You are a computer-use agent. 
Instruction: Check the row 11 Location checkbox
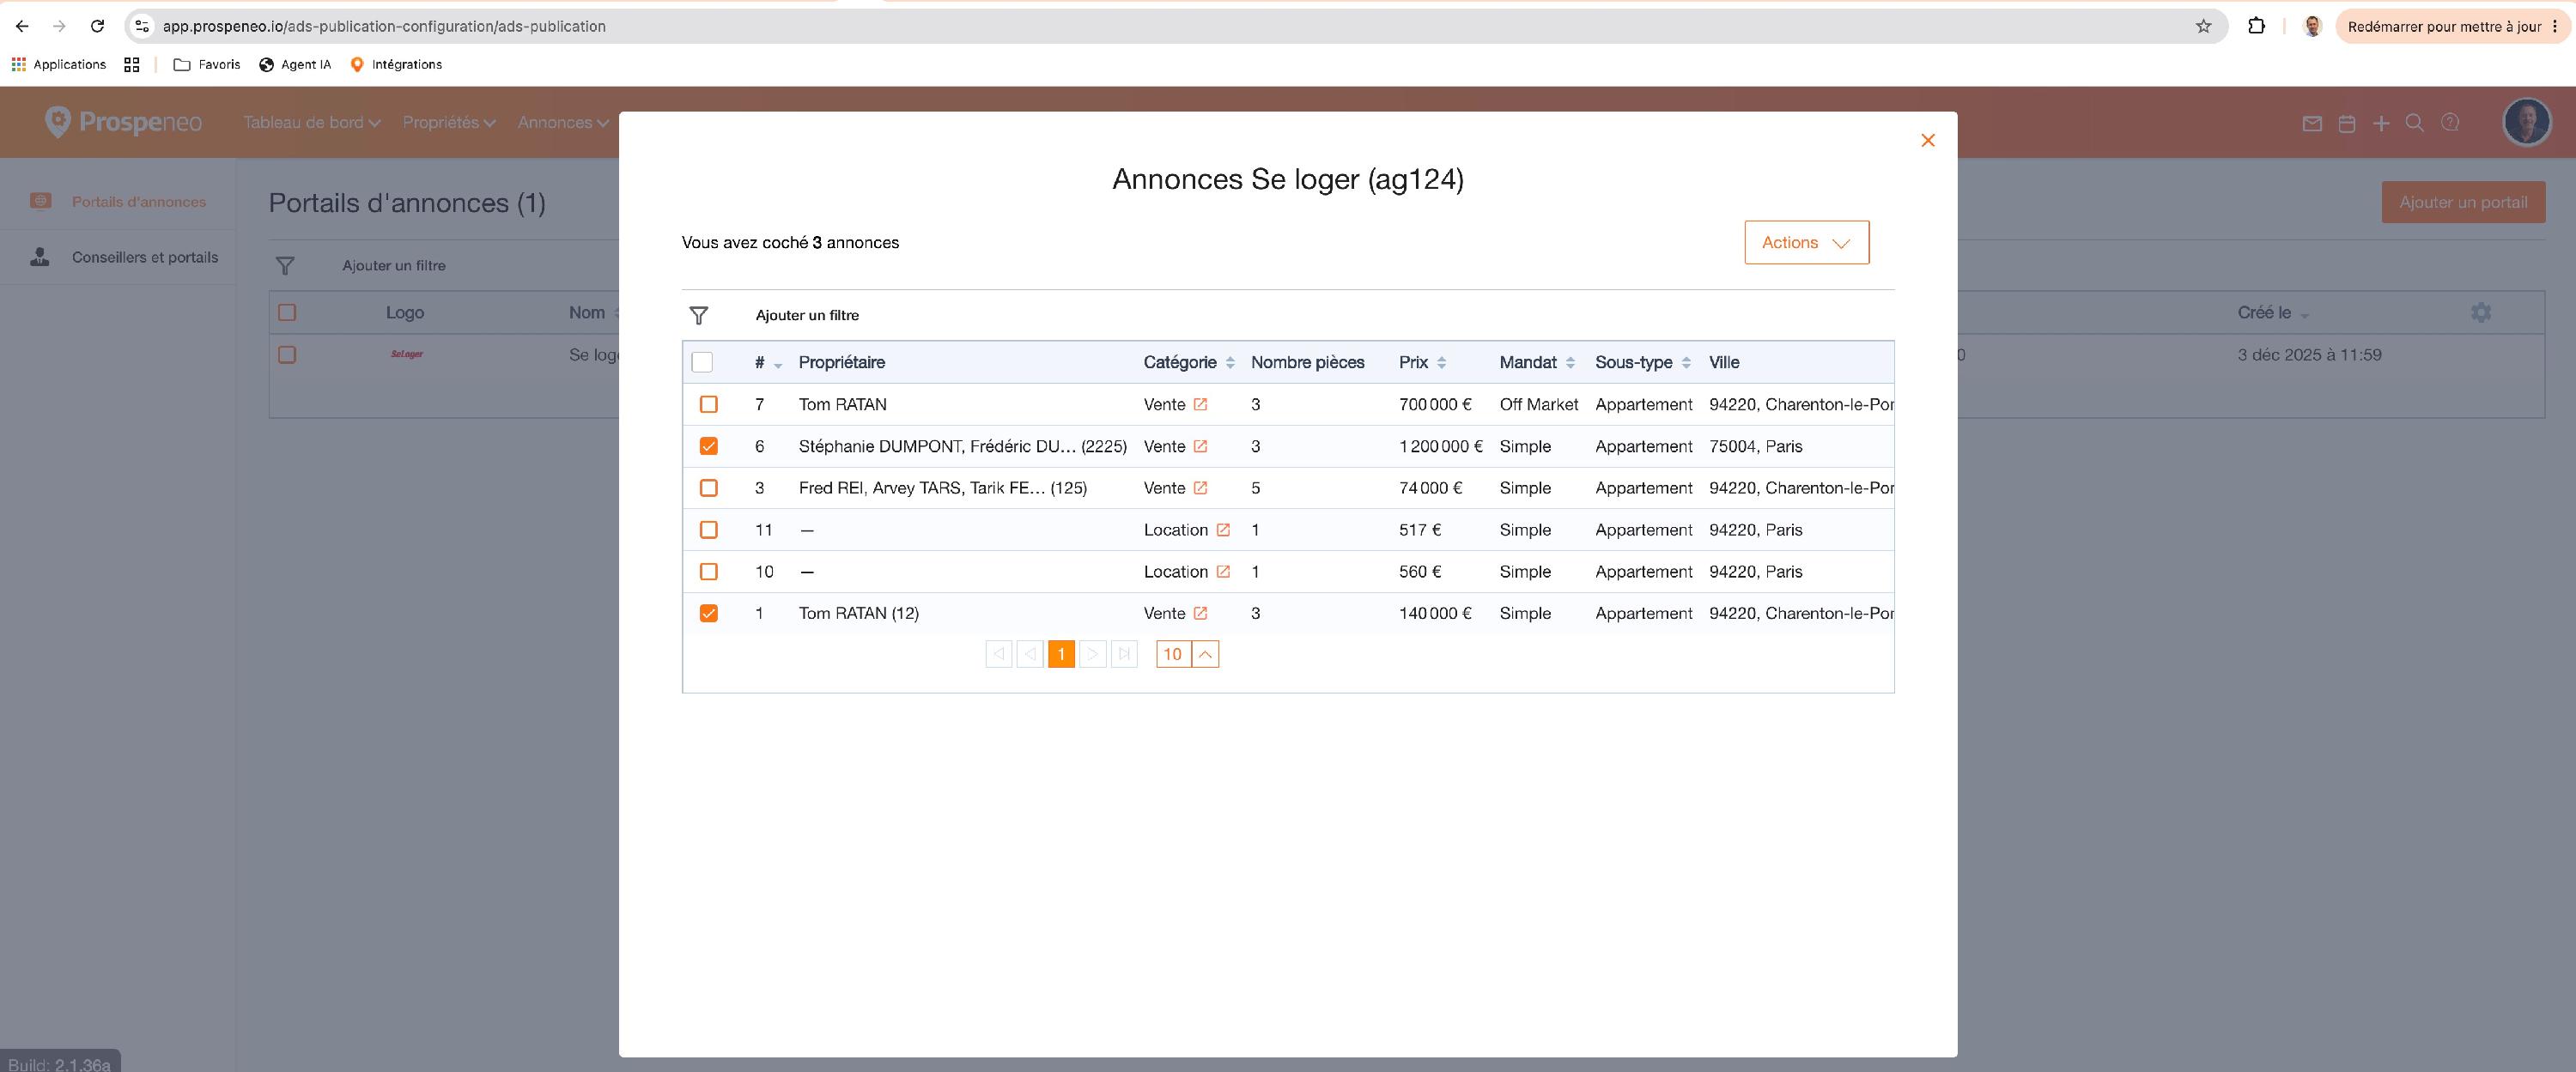708,530
